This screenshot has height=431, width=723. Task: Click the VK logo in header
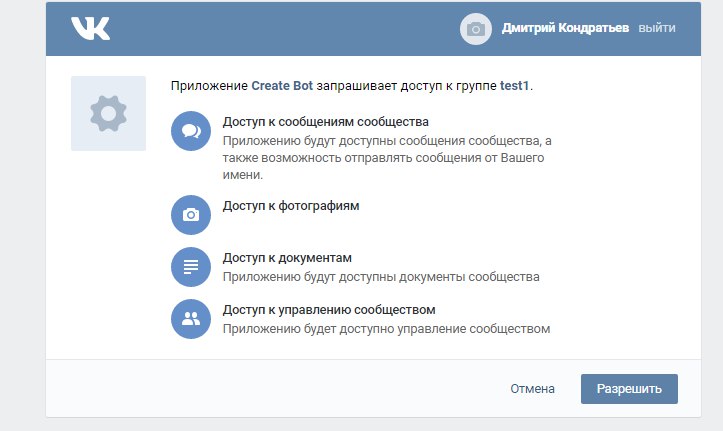(x=90, y=28)
